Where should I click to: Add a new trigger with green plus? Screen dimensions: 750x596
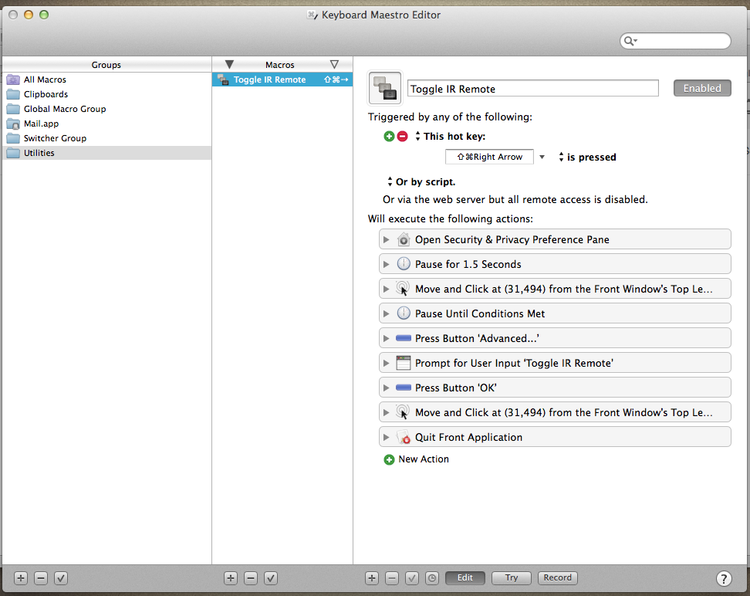tap(389, 136)
